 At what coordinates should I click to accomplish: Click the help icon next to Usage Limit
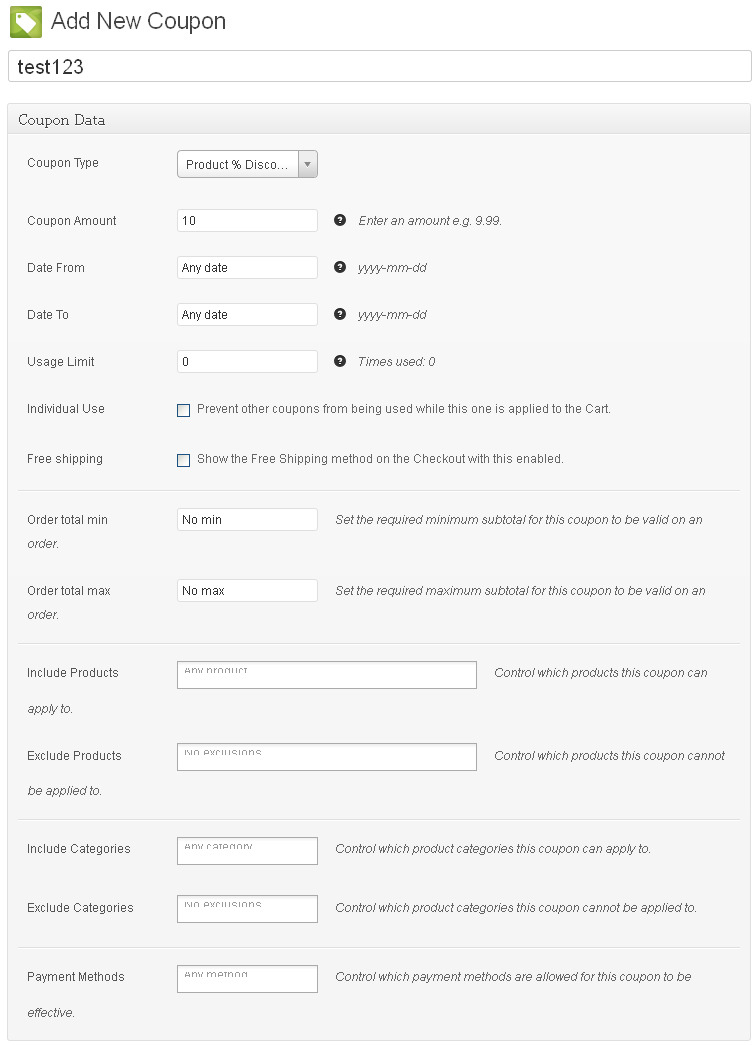[x=340, y=361]
